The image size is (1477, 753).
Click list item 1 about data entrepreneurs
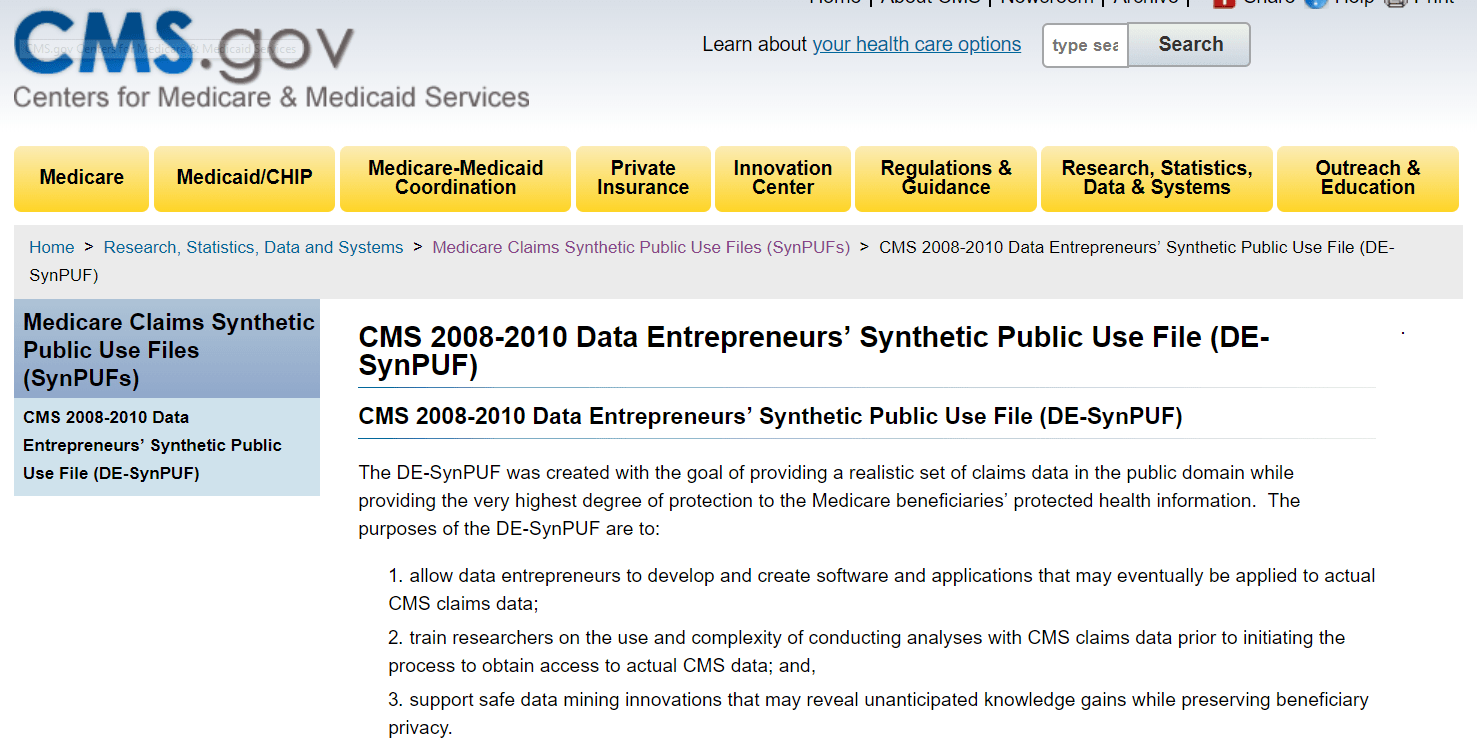click(x=882, y=590)
